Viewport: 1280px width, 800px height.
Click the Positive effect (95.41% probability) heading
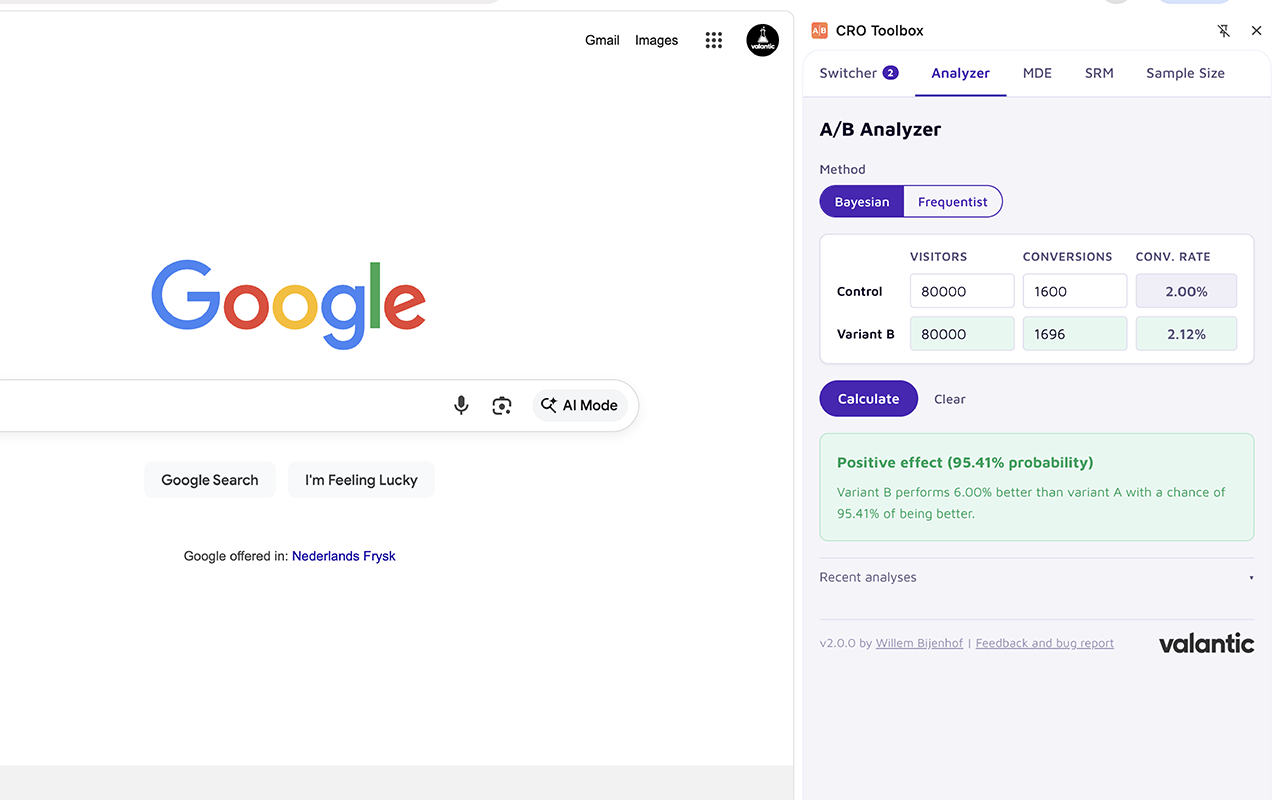(965, 462)
